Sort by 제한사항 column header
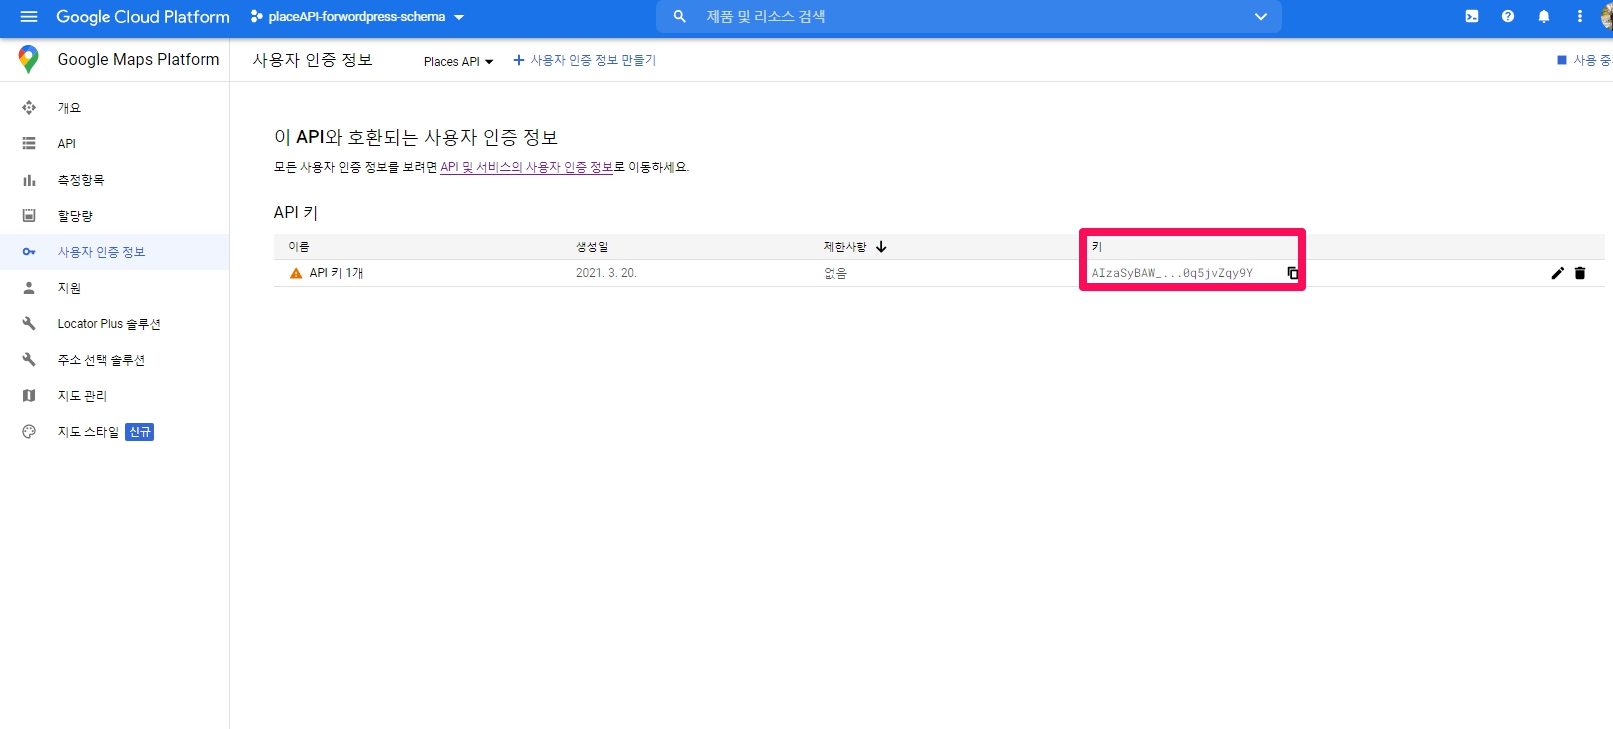This screenshot has height=729, width=1613. (x=845, y=247)
